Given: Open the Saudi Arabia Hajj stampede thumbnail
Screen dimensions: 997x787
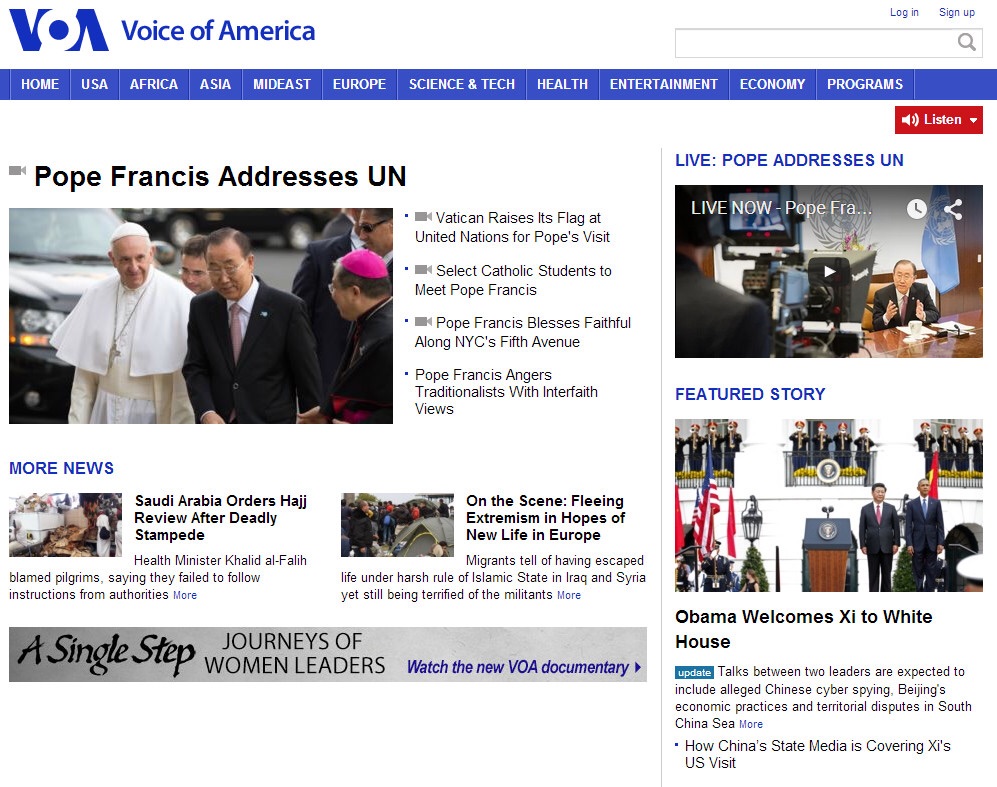Looking at the screenshot, I should click(65, 525).
